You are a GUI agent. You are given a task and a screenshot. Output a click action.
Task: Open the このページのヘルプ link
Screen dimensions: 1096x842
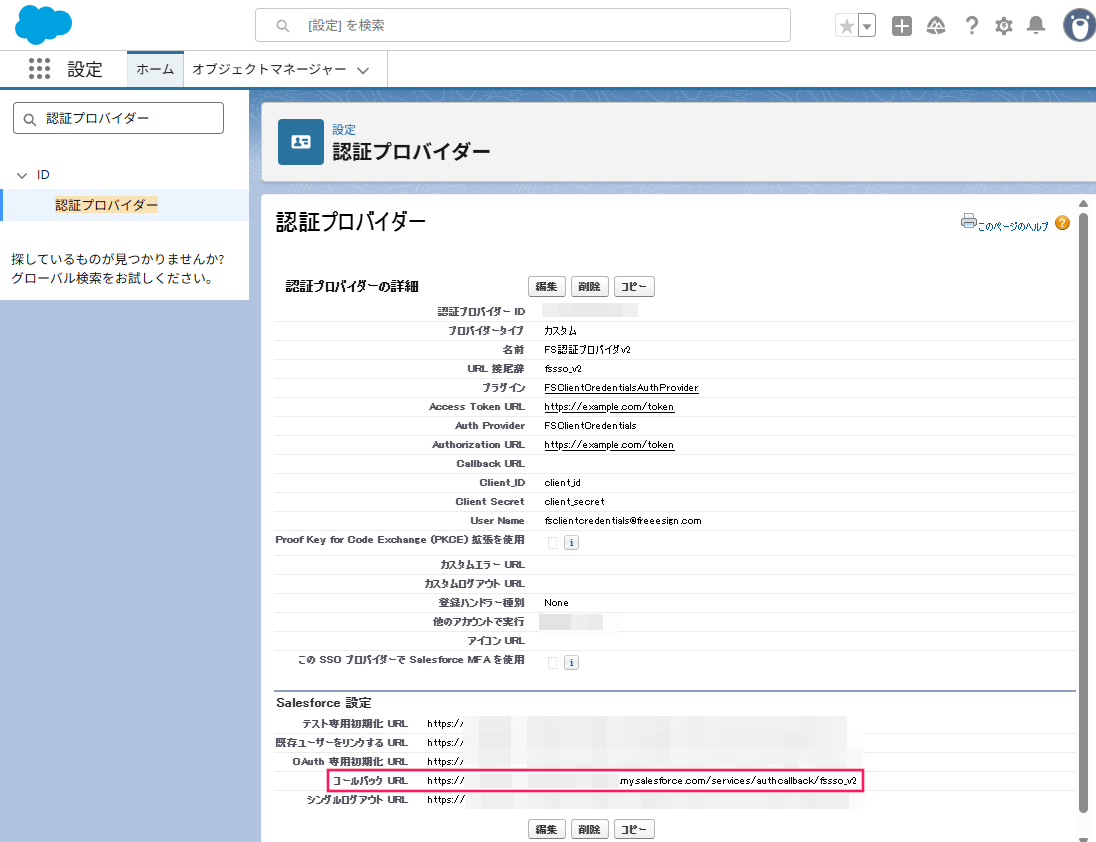(1012, 226)
